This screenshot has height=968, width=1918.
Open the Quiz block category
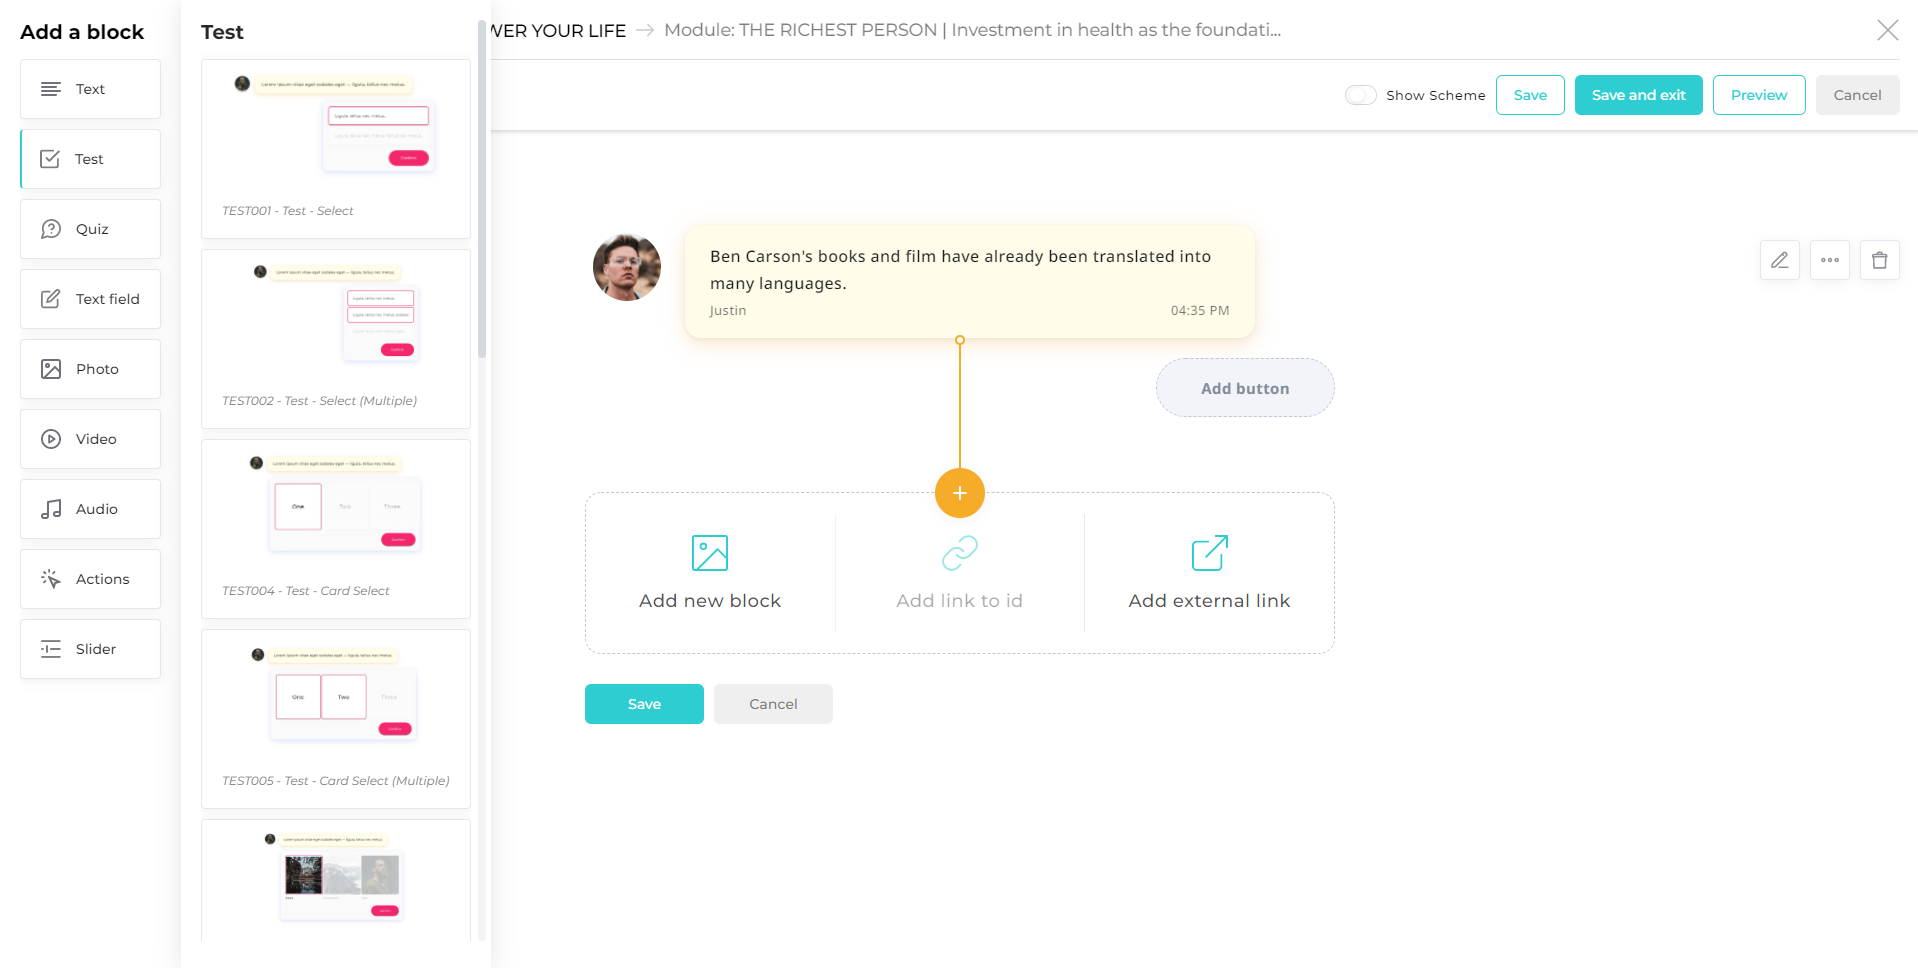pos(90,229)
